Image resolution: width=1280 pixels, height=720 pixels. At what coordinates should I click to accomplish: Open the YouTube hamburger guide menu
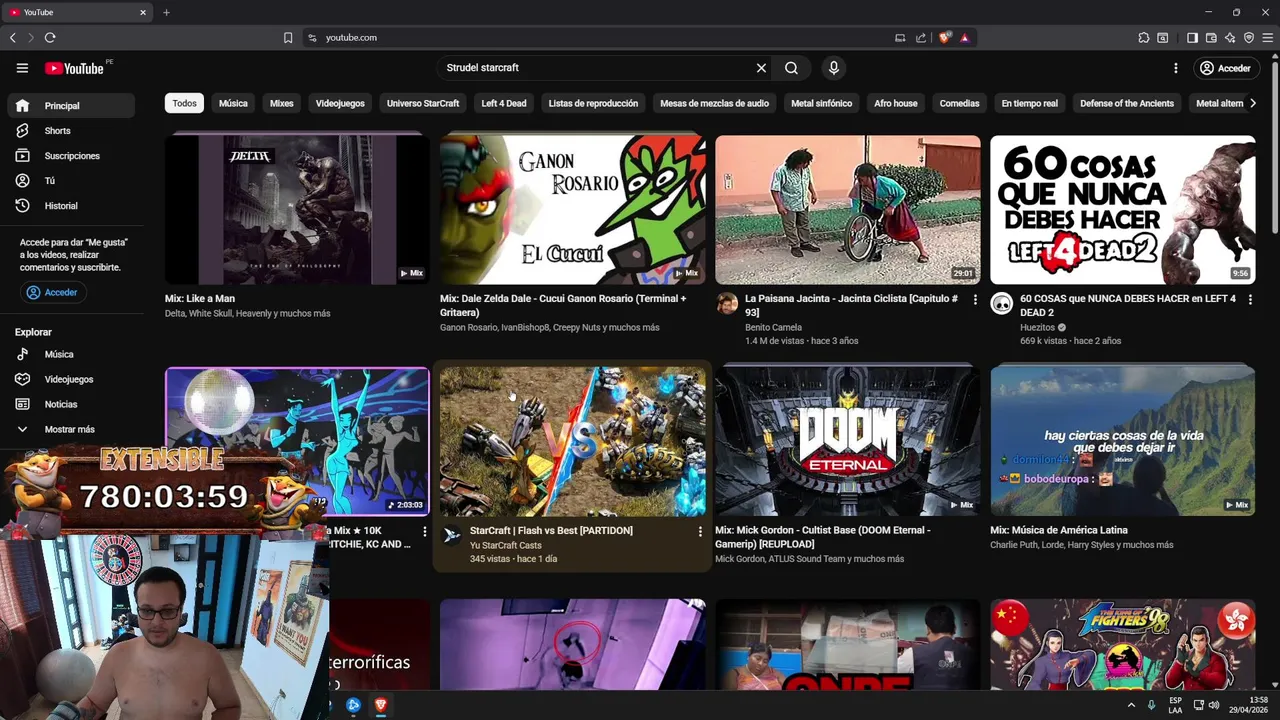[22, 68]
